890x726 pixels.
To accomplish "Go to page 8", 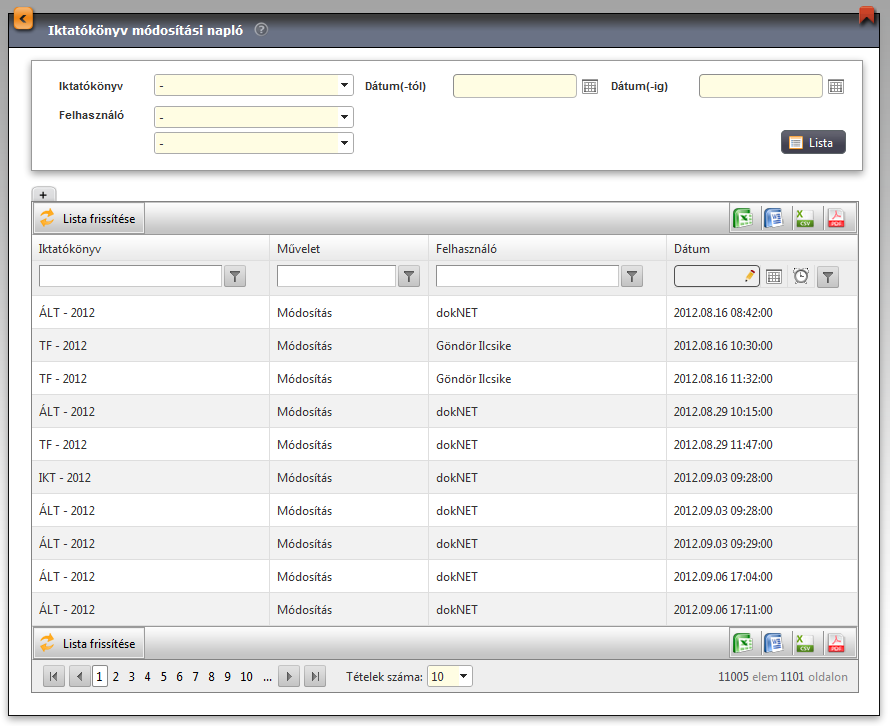I will tap(211, 677).
